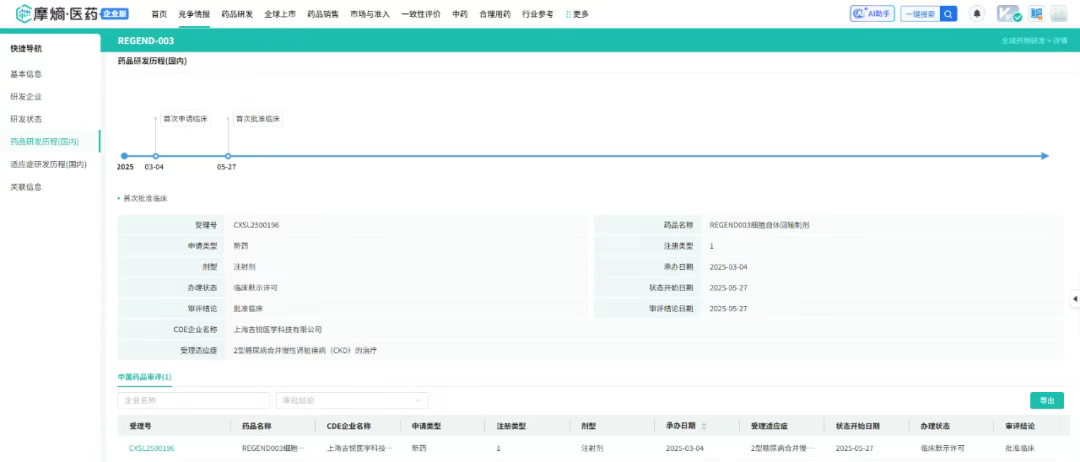
Task: Click the 导出 export button
Action: [1046, 400]
